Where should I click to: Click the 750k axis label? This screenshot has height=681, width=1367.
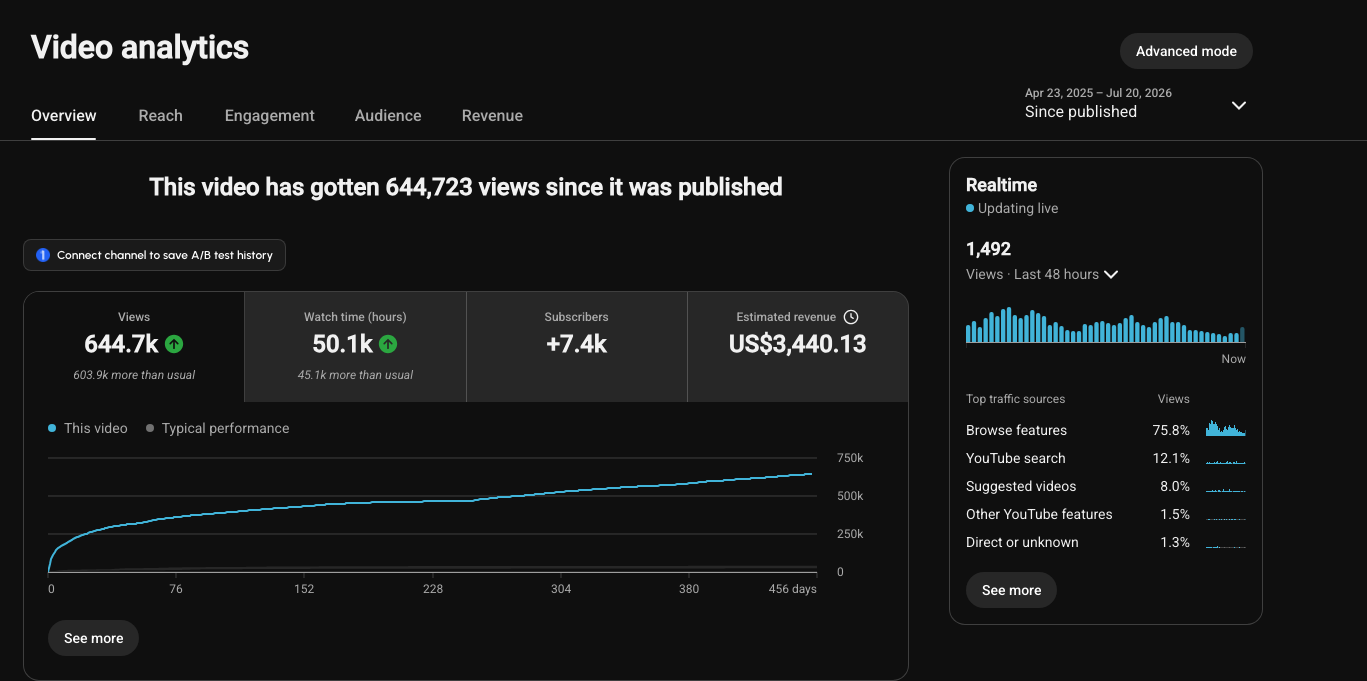pyautogui.click(x=850, y=458)
